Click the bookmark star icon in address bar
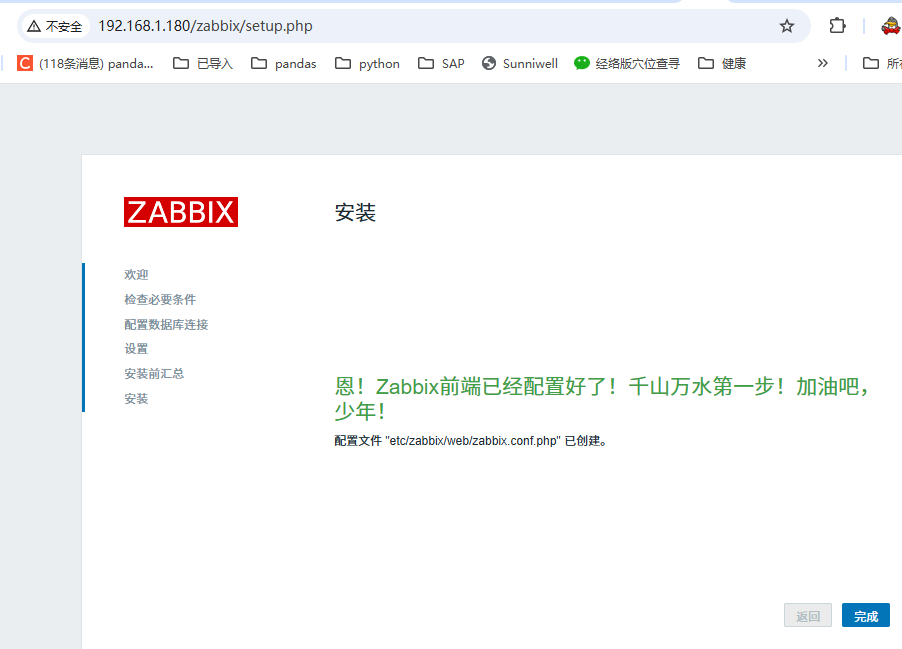 click(x=787, y=26)
